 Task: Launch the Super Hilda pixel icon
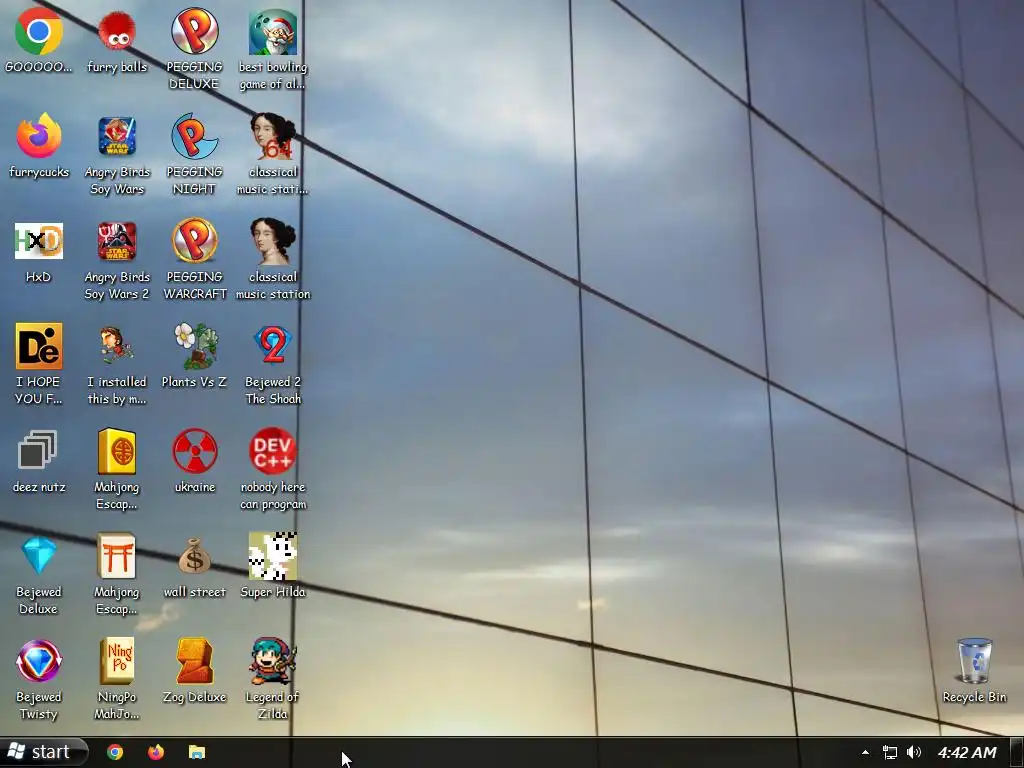click(x=273, y=556)
